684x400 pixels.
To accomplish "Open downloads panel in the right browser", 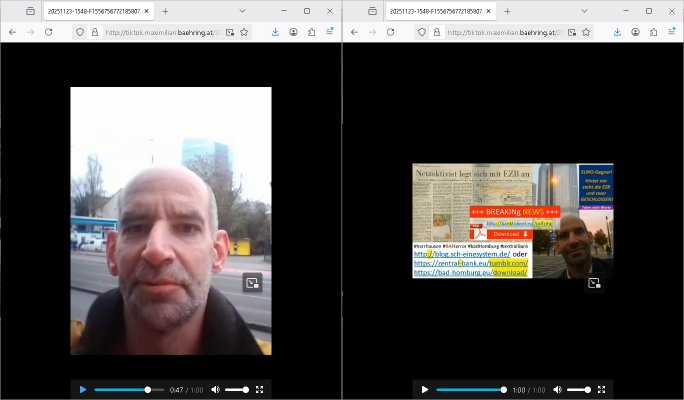I will click(617, 32).
